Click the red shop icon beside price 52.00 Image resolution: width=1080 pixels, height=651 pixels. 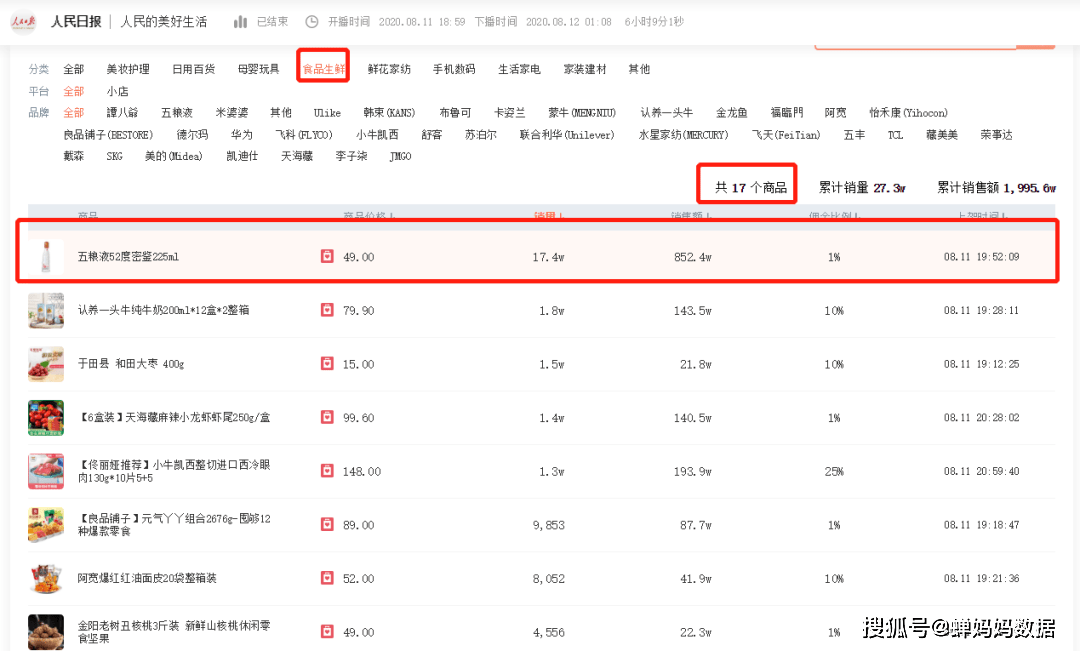326,578
